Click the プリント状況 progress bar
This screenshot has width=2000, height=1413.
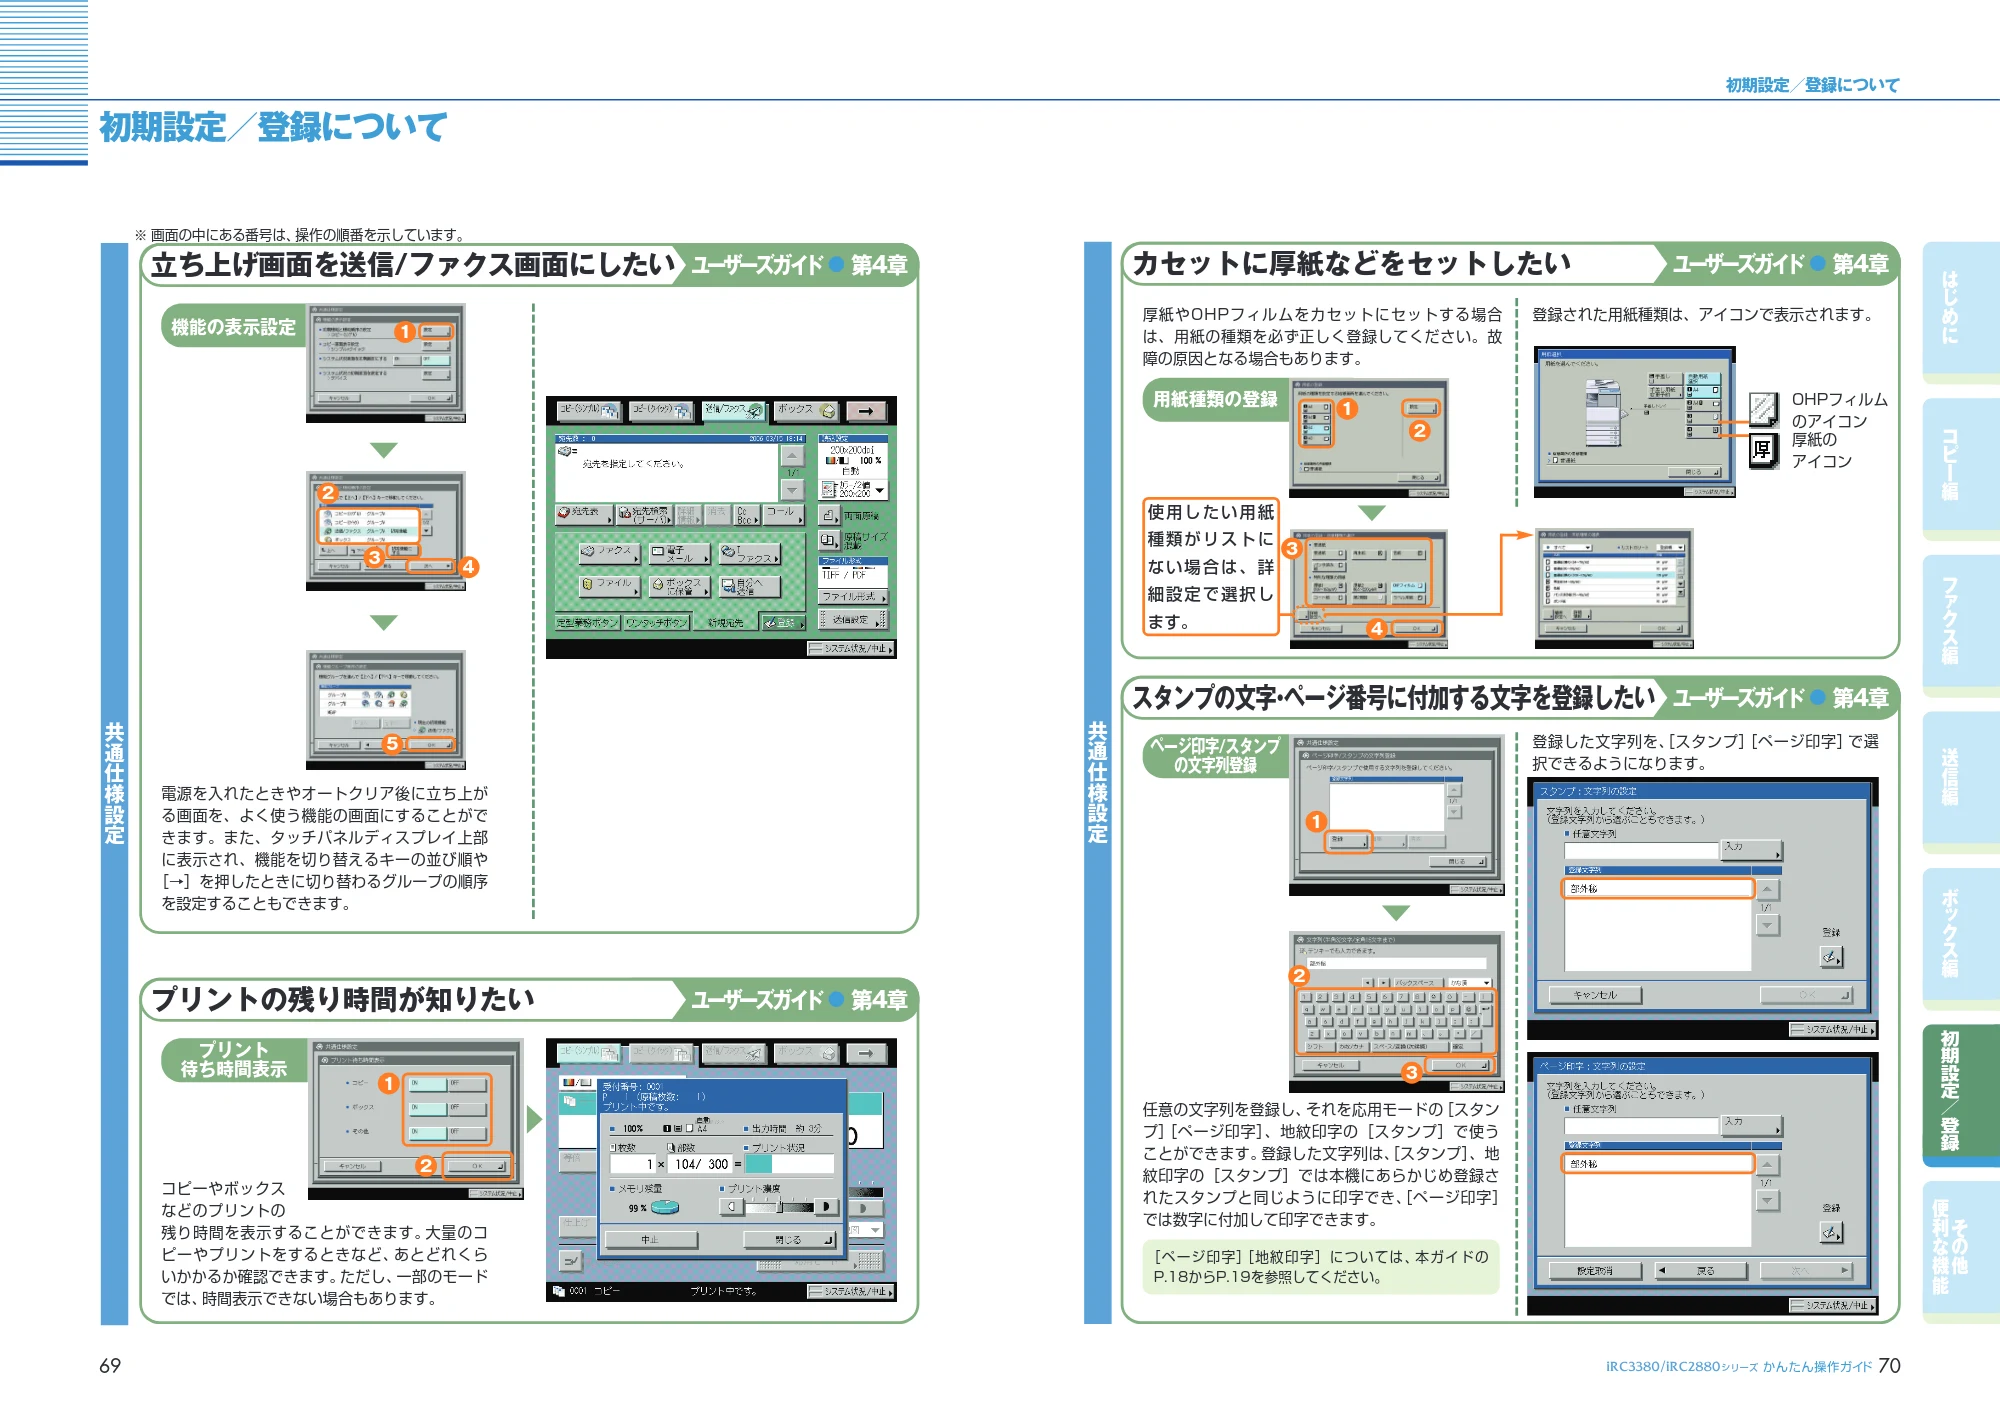tap(790, 1164)
